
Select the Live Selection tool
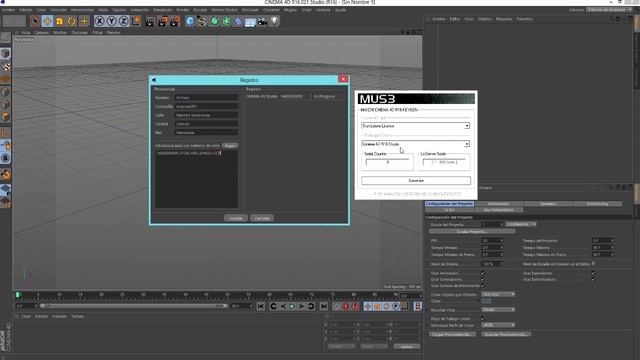coord(35,21)
